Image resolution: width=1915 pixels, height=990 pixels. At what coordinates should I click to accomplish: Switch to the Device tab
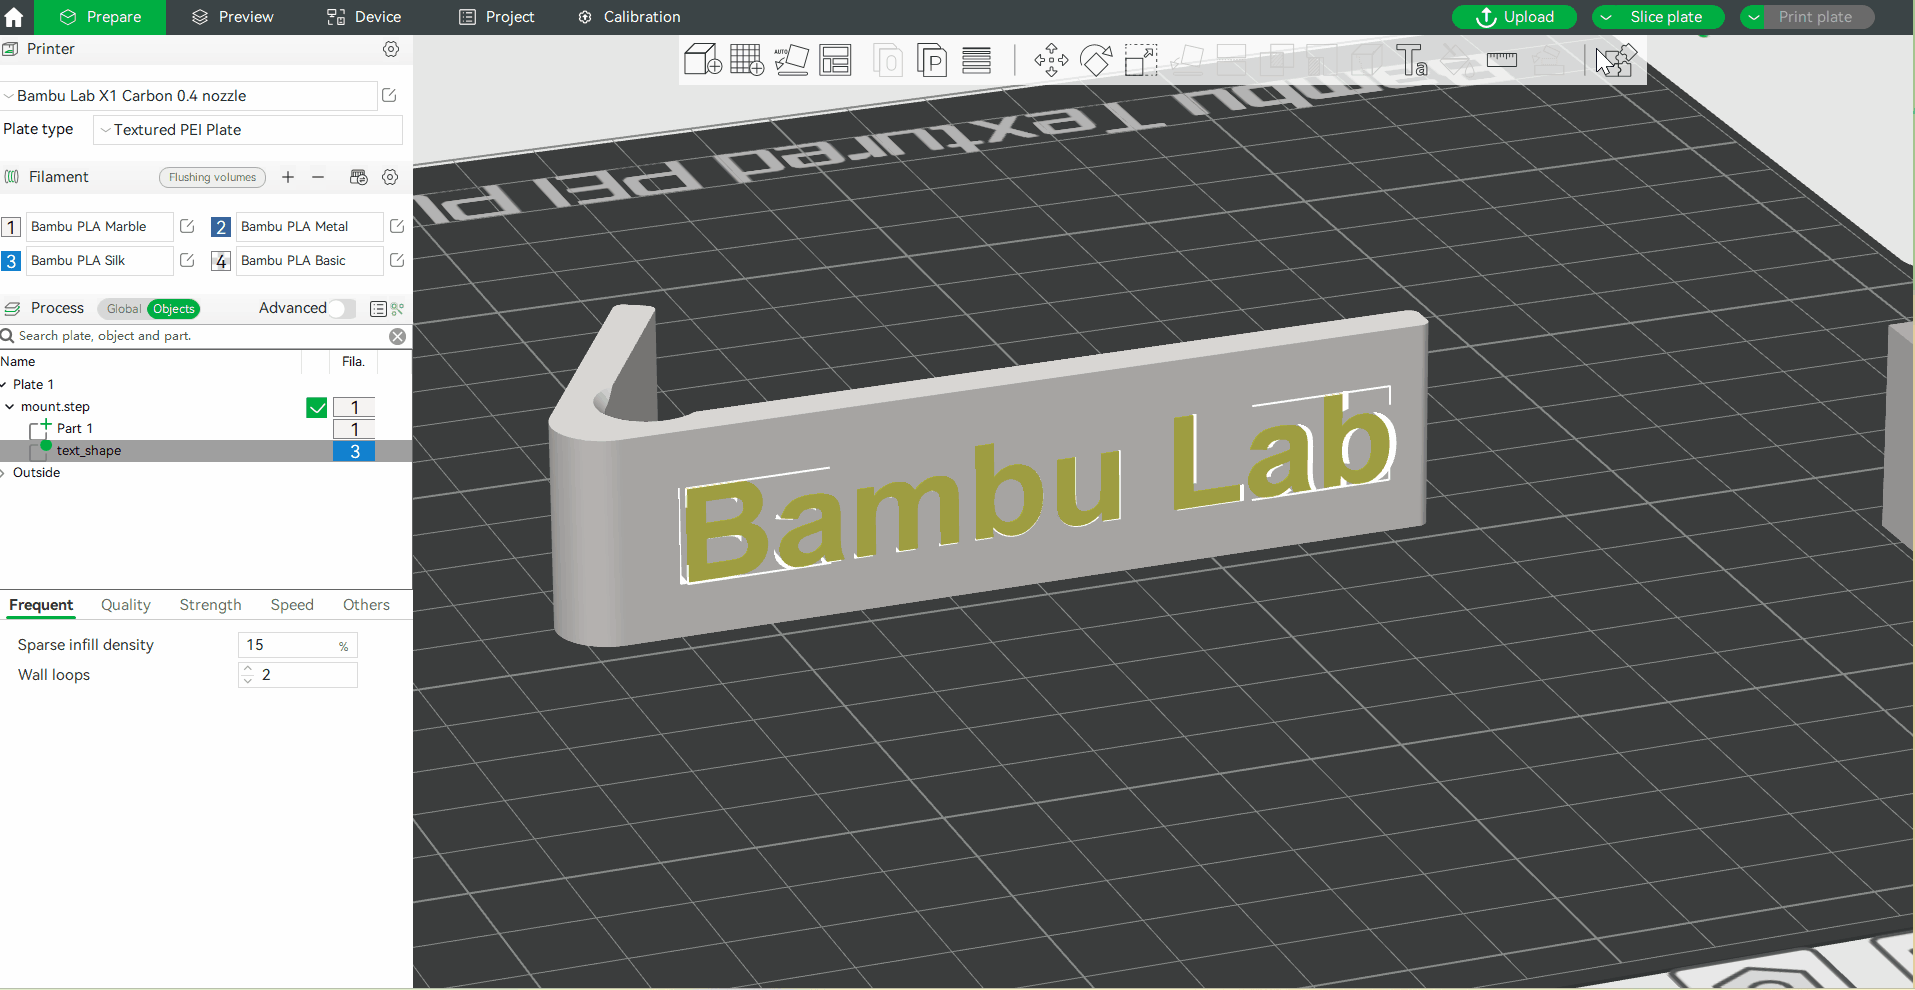pos(364,17)
